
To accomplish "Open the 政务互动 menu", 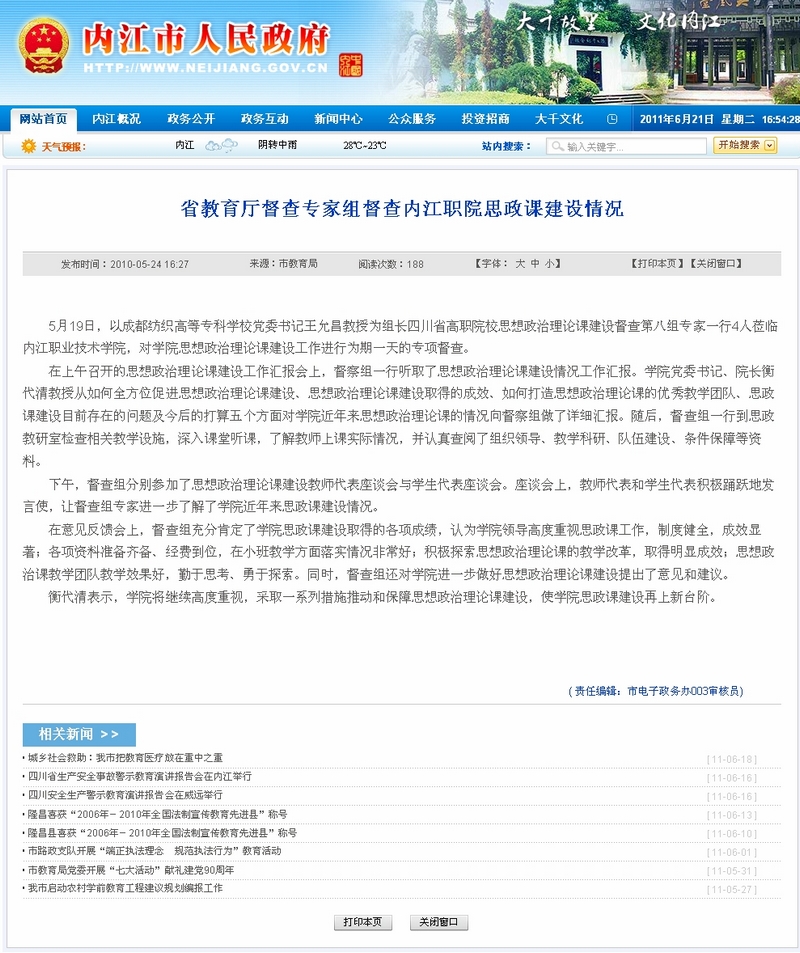I will click(x=264, y=119).
